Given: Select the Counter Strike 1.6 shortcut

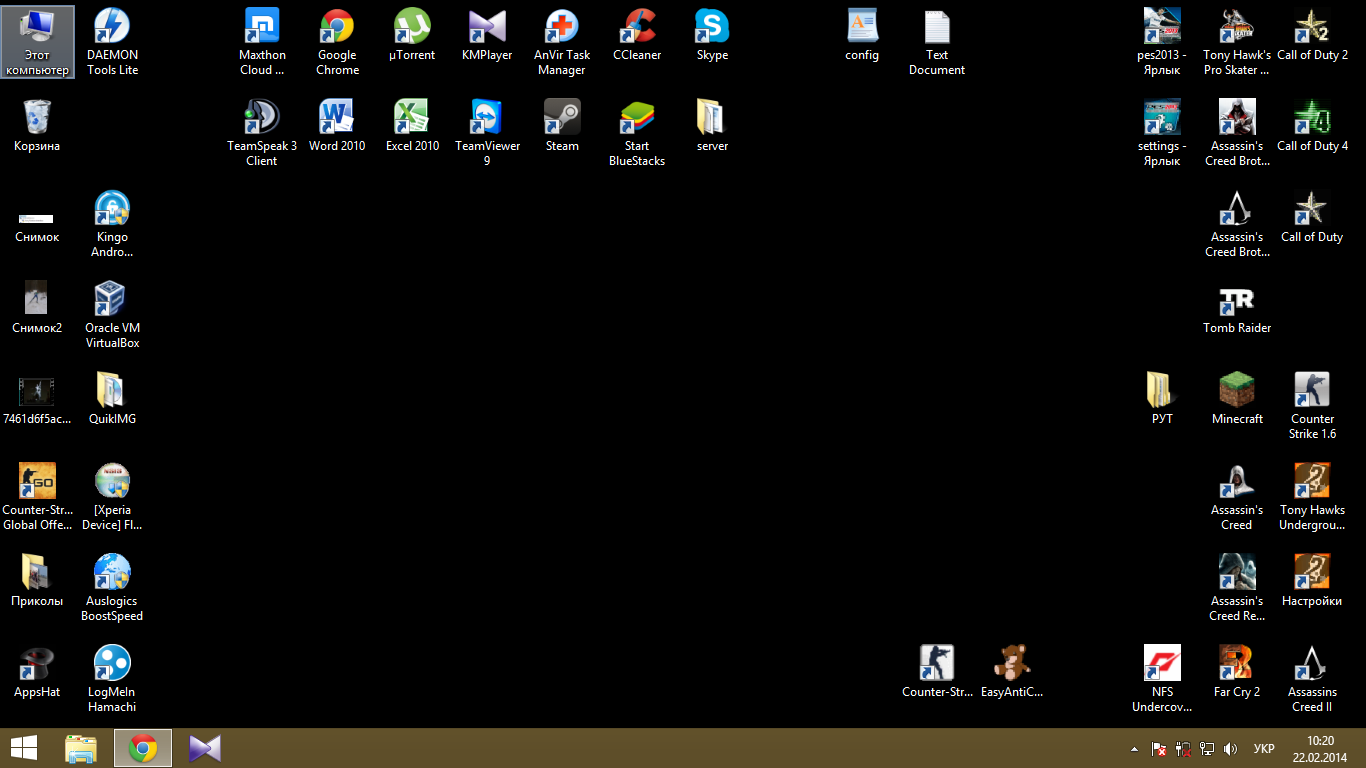Looking at the screenshot, I should (1312, 406).
